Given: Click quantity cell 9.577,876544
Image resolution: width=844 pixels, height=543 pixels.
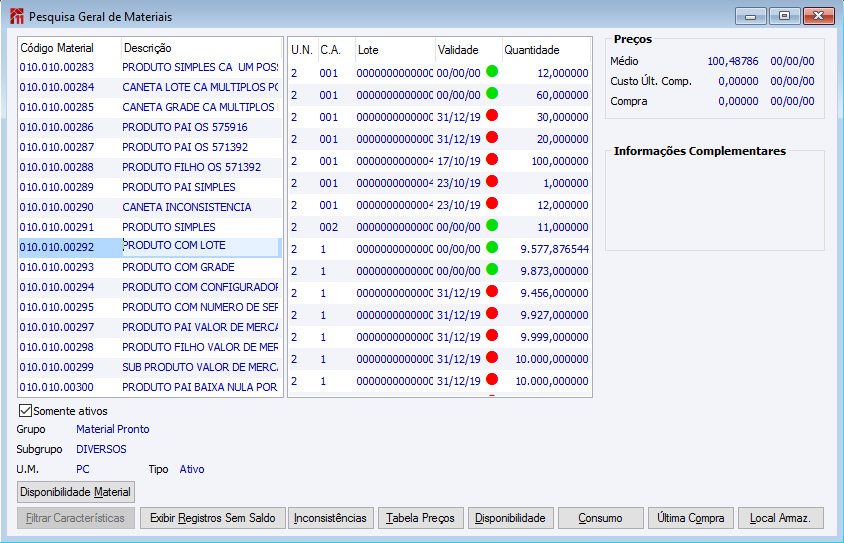Looking at the screenshot, I should [554, 249].
